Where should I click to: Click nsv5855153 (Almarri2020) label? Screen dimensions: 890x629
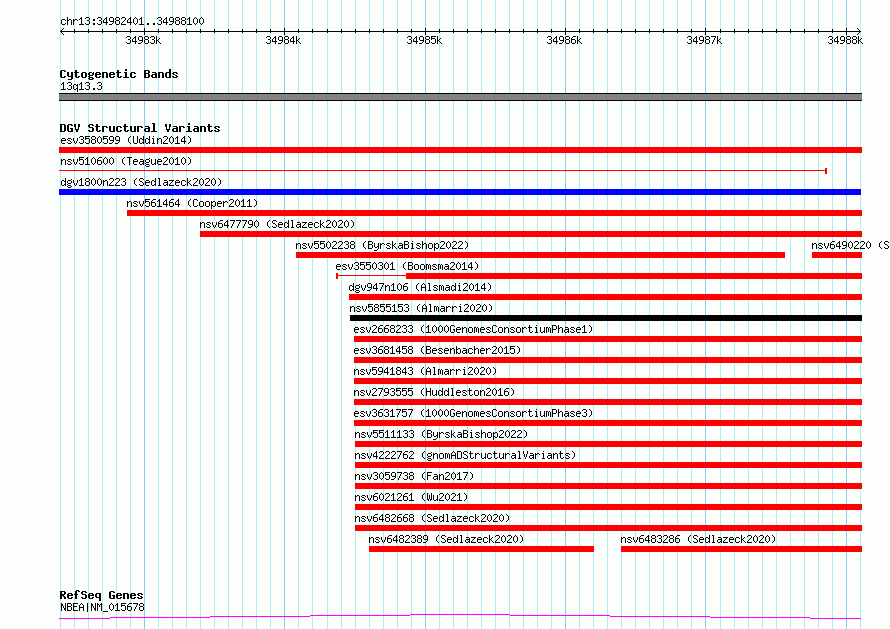pos(421,308)
